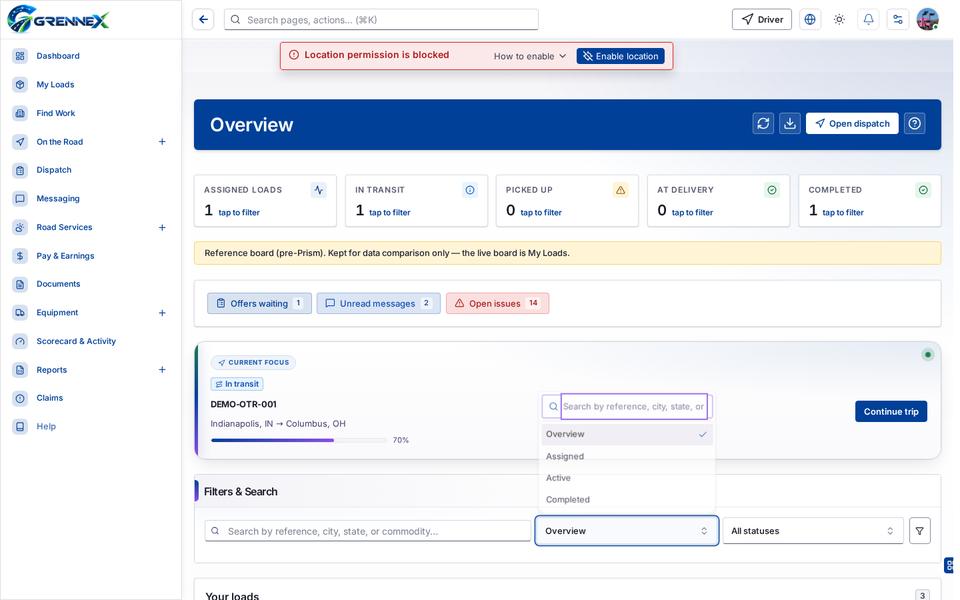Click the Reports sidebar icon
This screenshot has height=600, width=960.
coord(20,370)
